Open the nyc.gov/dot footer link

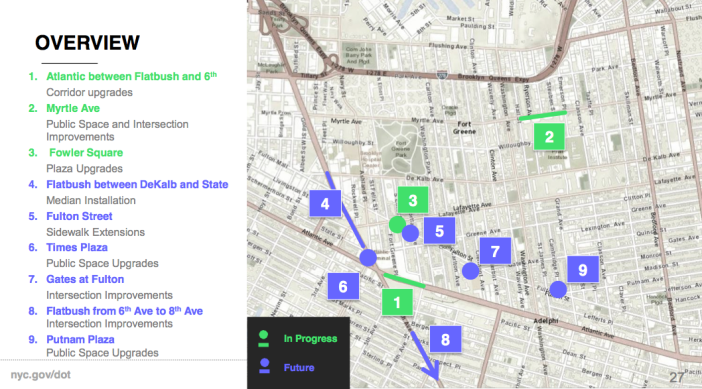[41, 375]
